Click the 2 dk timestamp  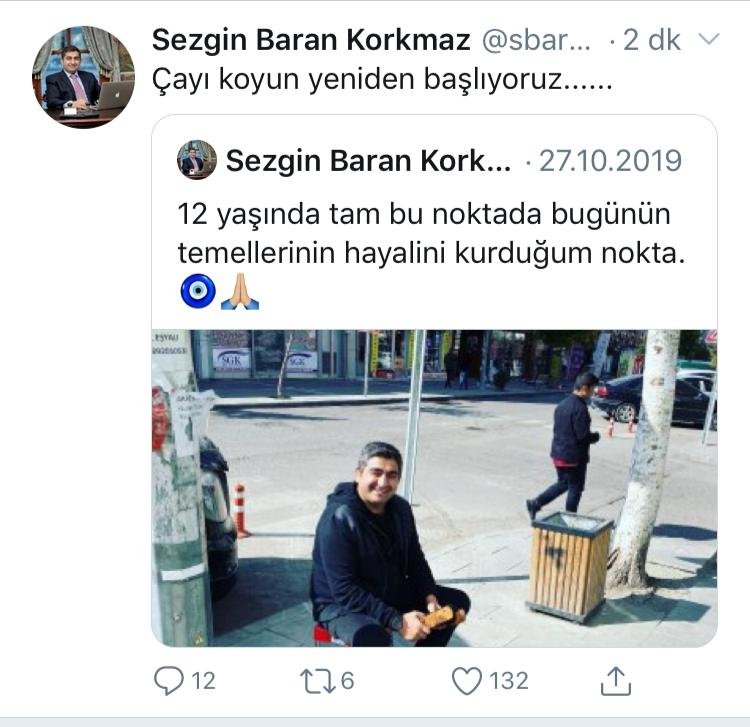(651, 40)
